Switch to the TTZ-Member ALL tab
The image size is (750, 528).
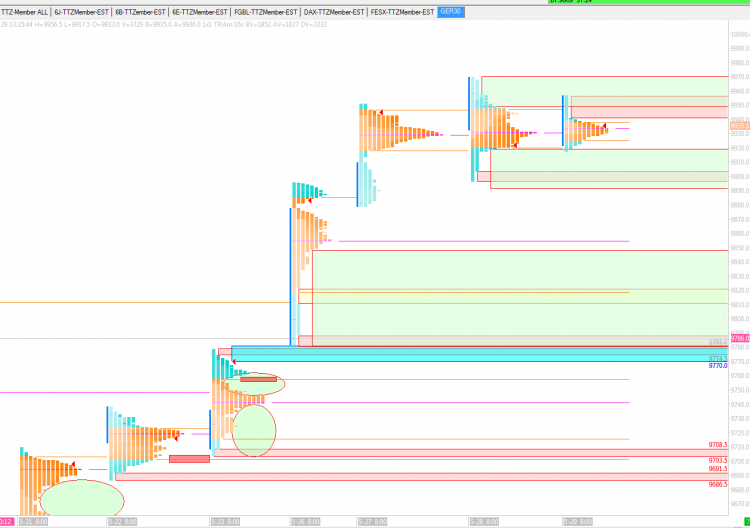(x=24, y=12)
